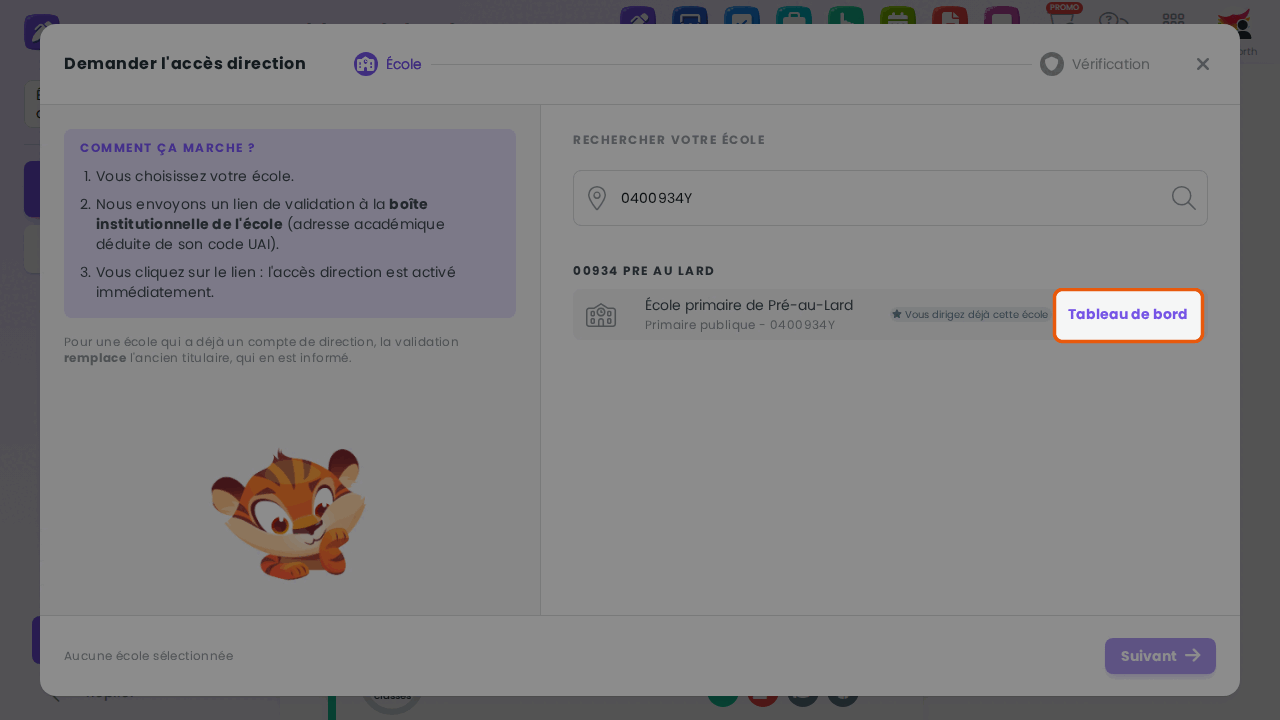Open the user avatar profile menu

click(1236, 20)
